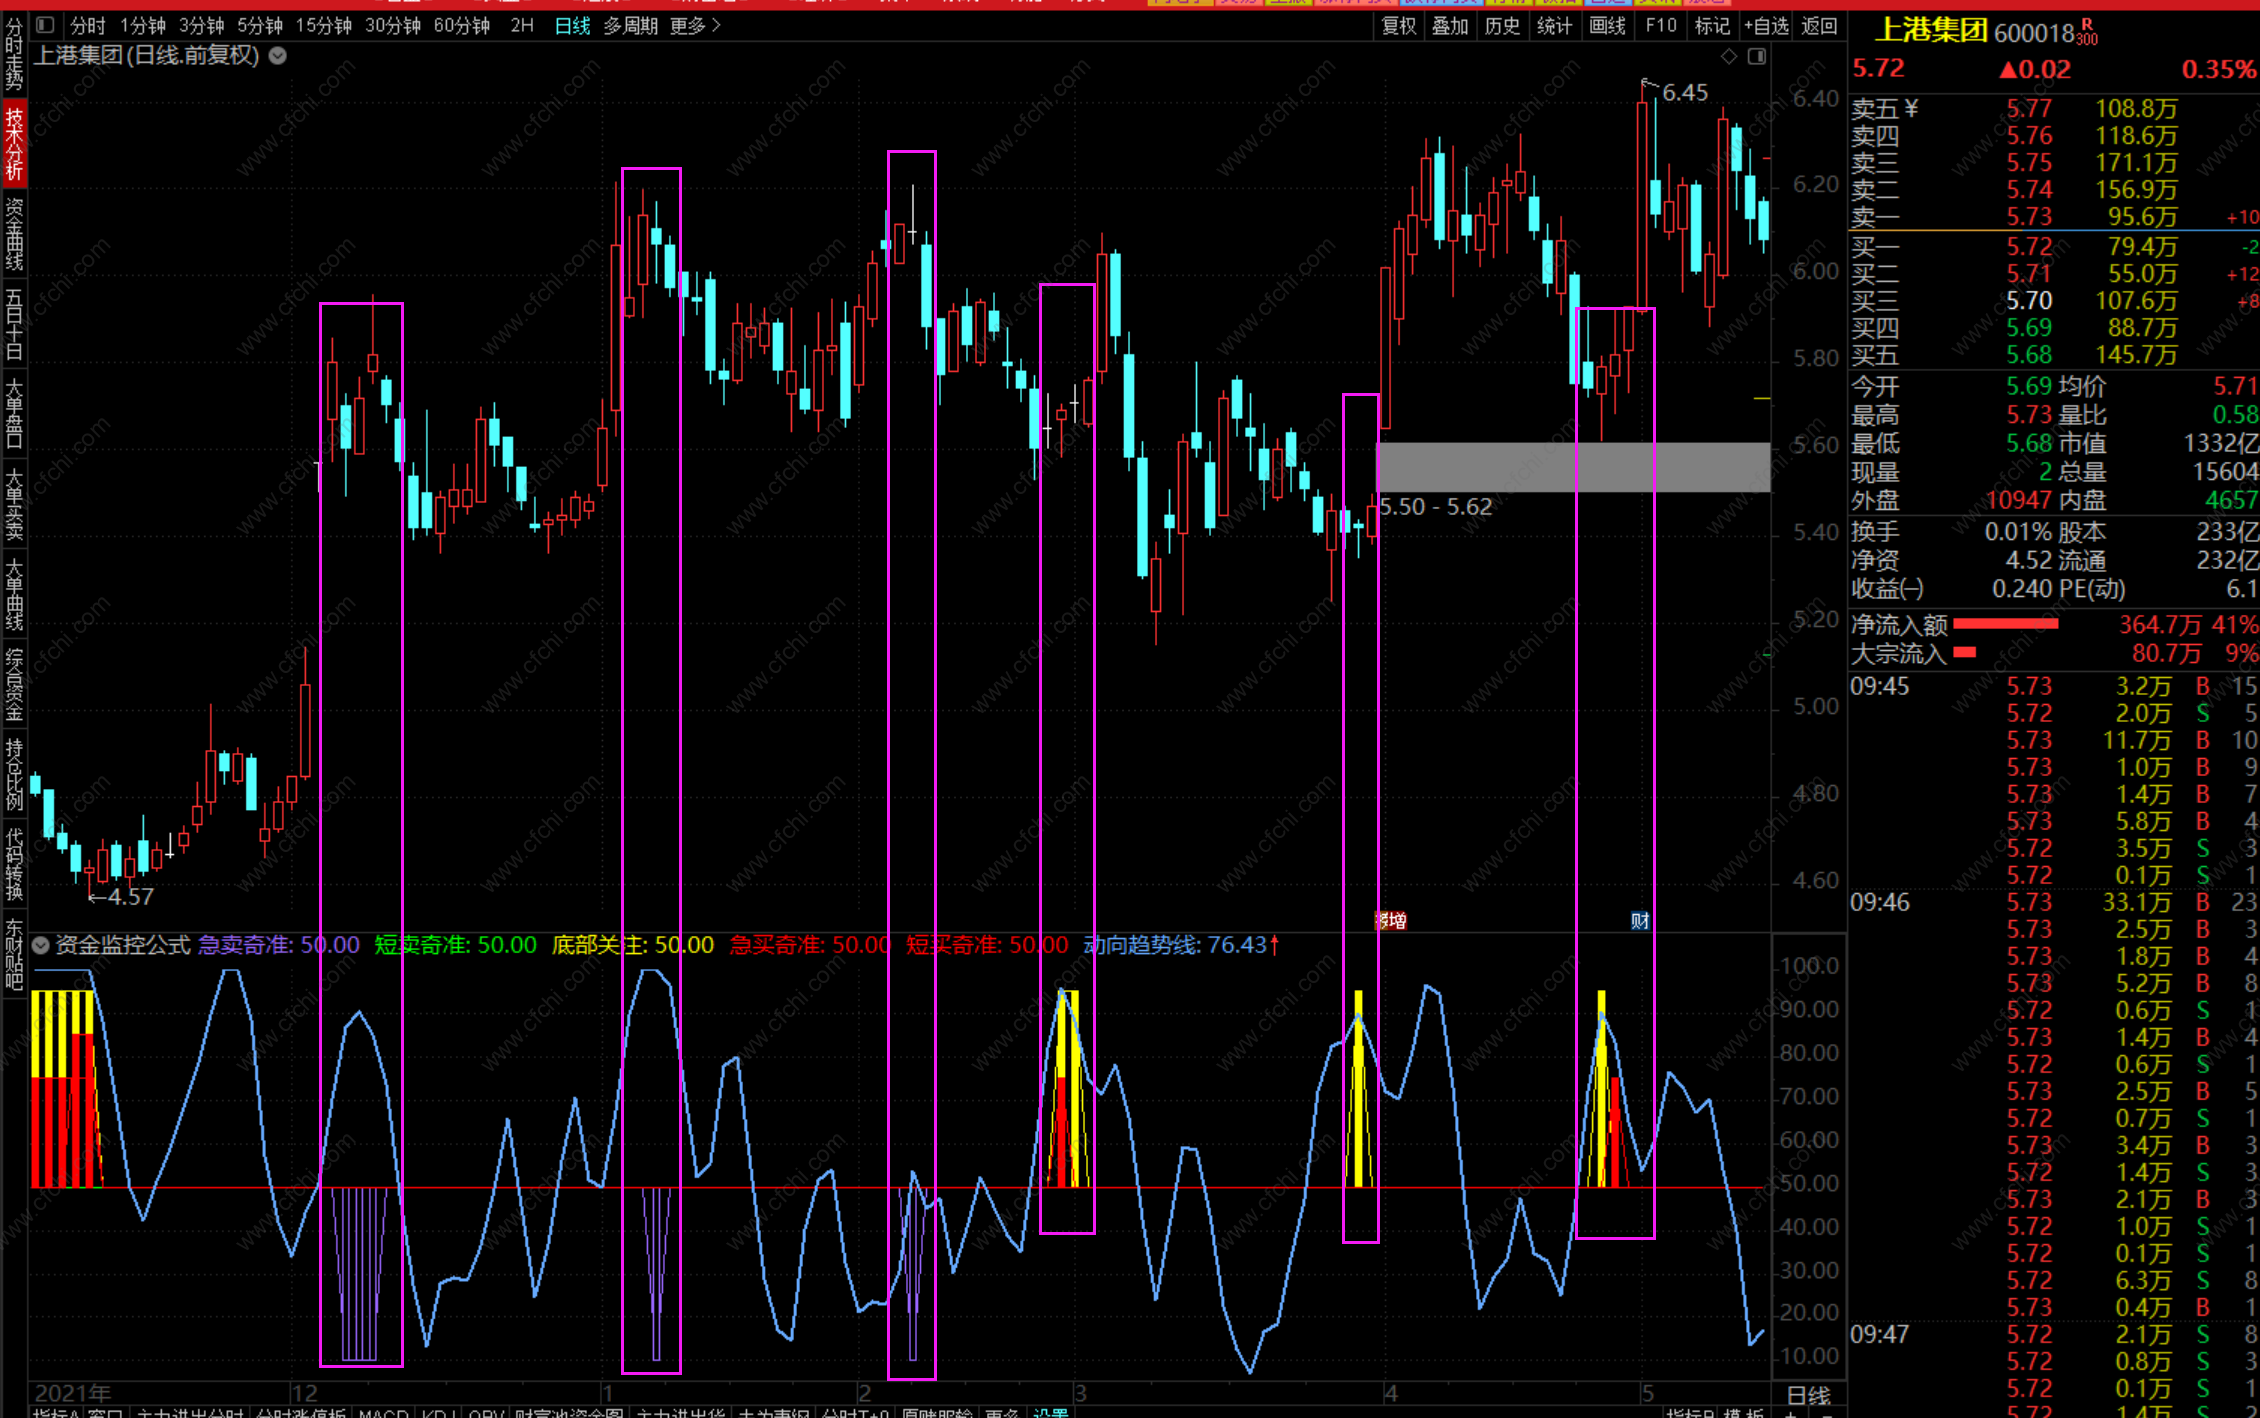Switch to the 30分钟 period tab
The image size is (2260, 1418).
click(392, 26)
